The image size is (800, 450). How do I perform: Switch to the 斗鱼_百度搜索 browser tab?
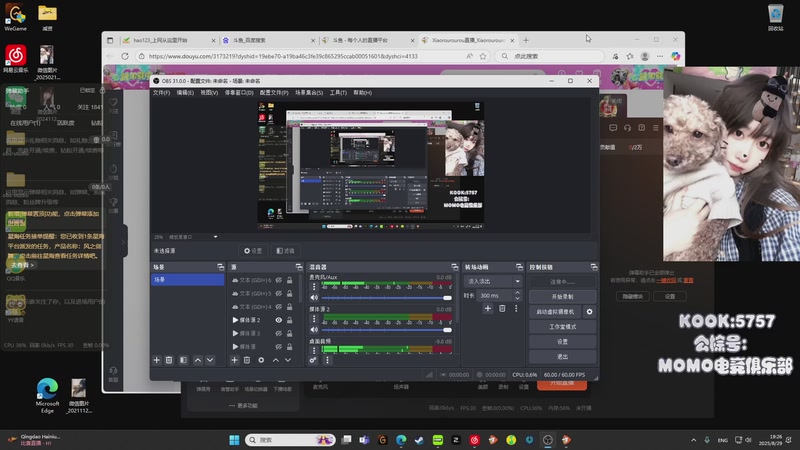pos(268,40)
